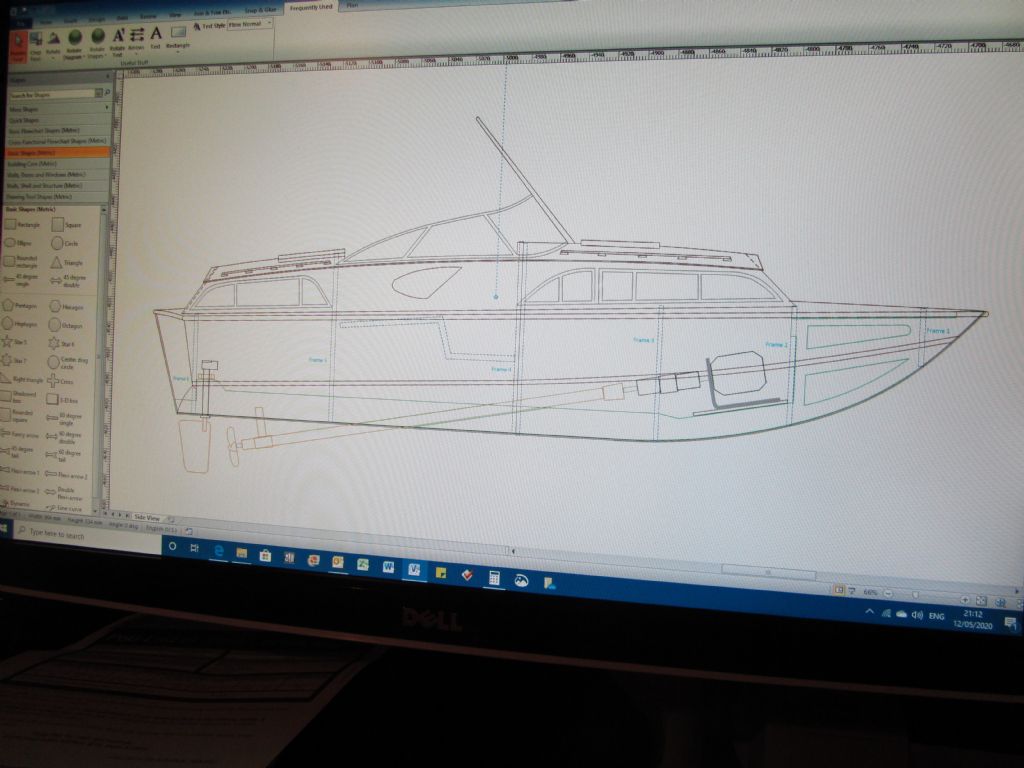Pick the Octagon shape from the stencil
The height and width of the screenshot is (768, 1024).
coord(66,325)
